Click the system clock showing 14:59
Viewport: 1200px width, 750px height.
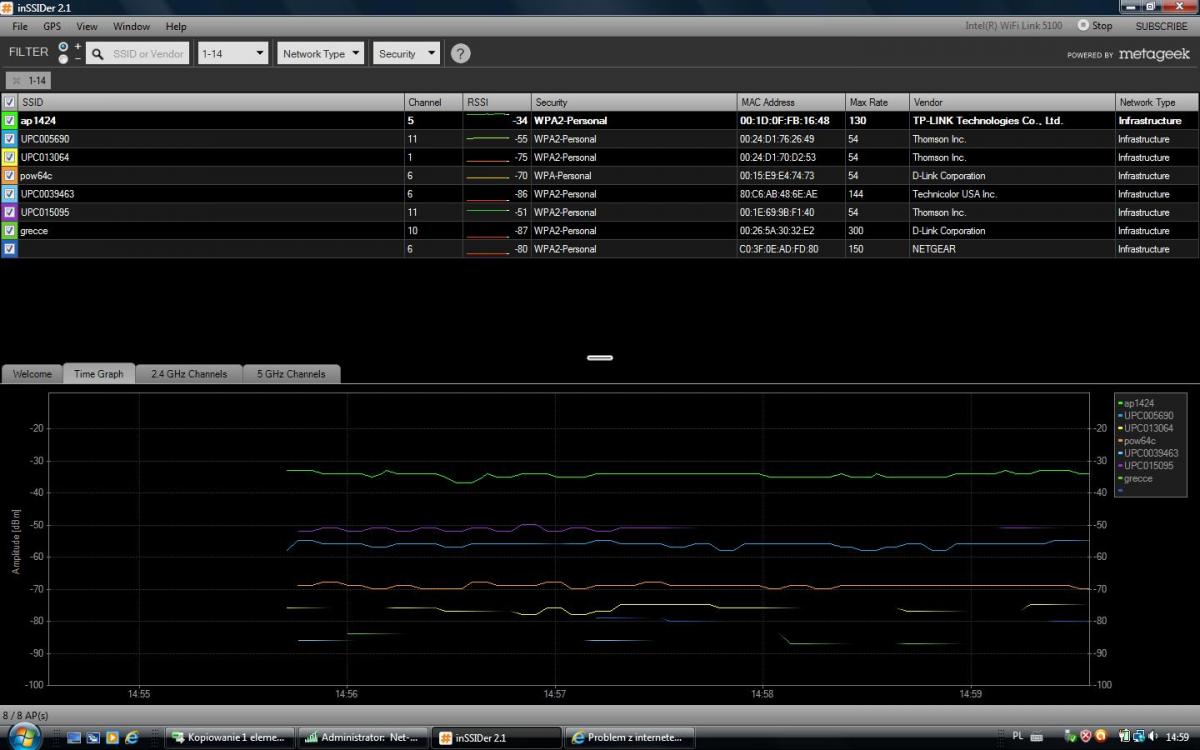[1177, 737]
